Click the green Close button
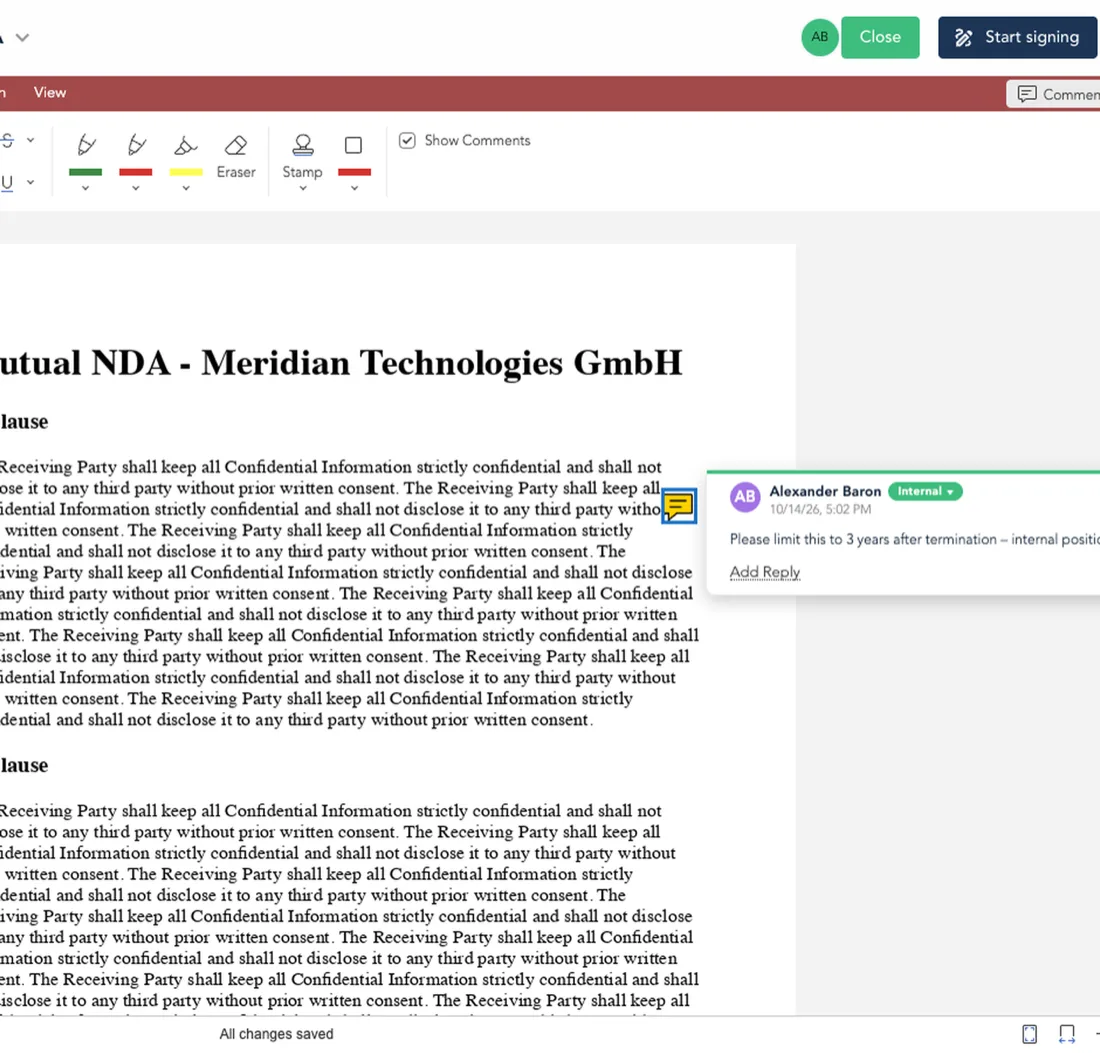Viewport: 1100px width, 1053px height. [x=880, y=37]
